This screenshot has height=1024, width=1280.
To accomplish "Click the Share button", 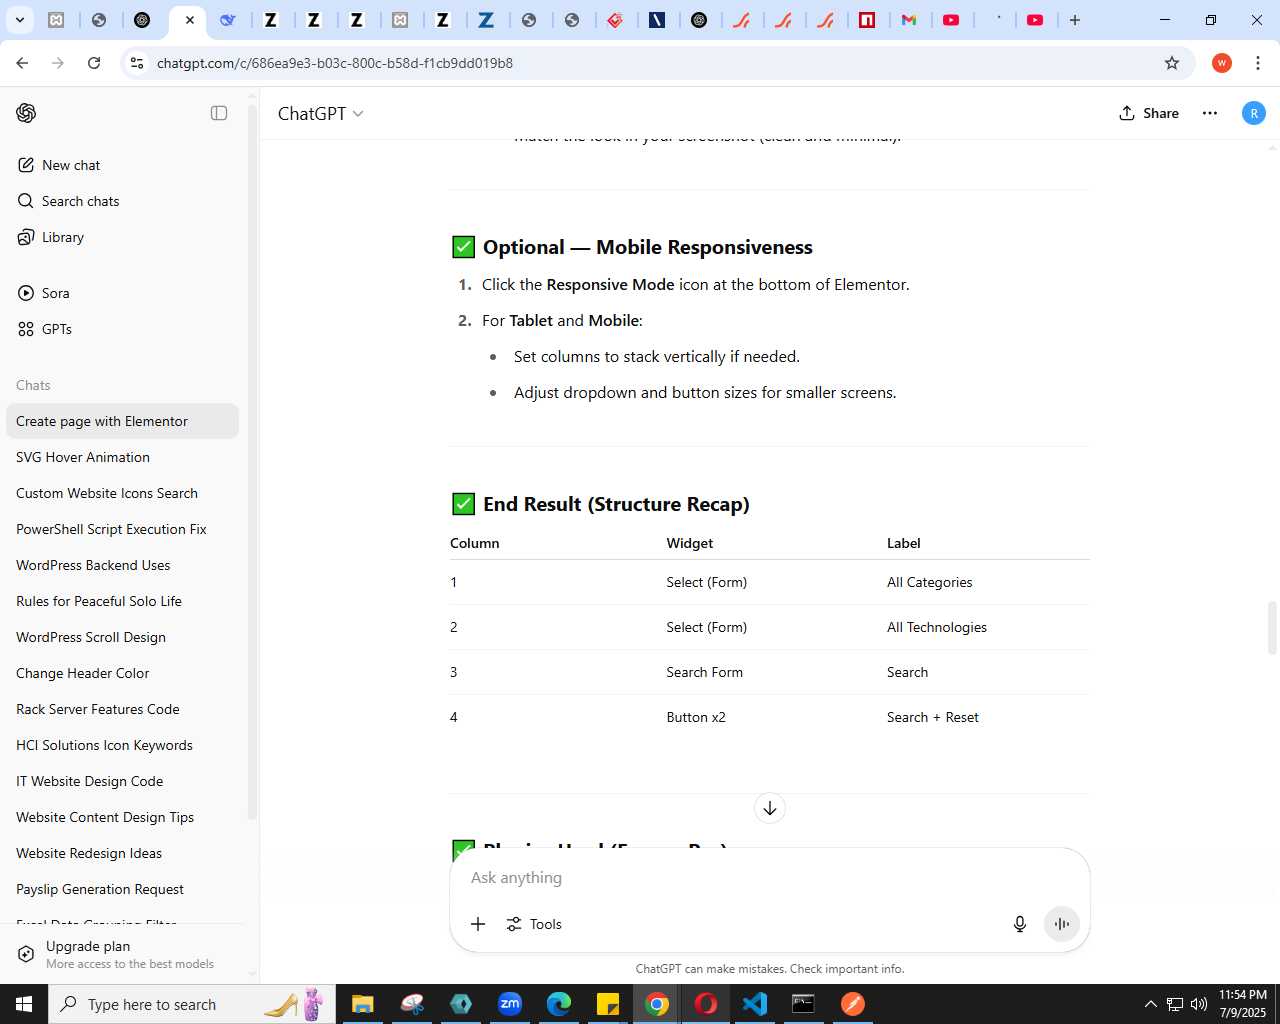I will coord(1149,113).
